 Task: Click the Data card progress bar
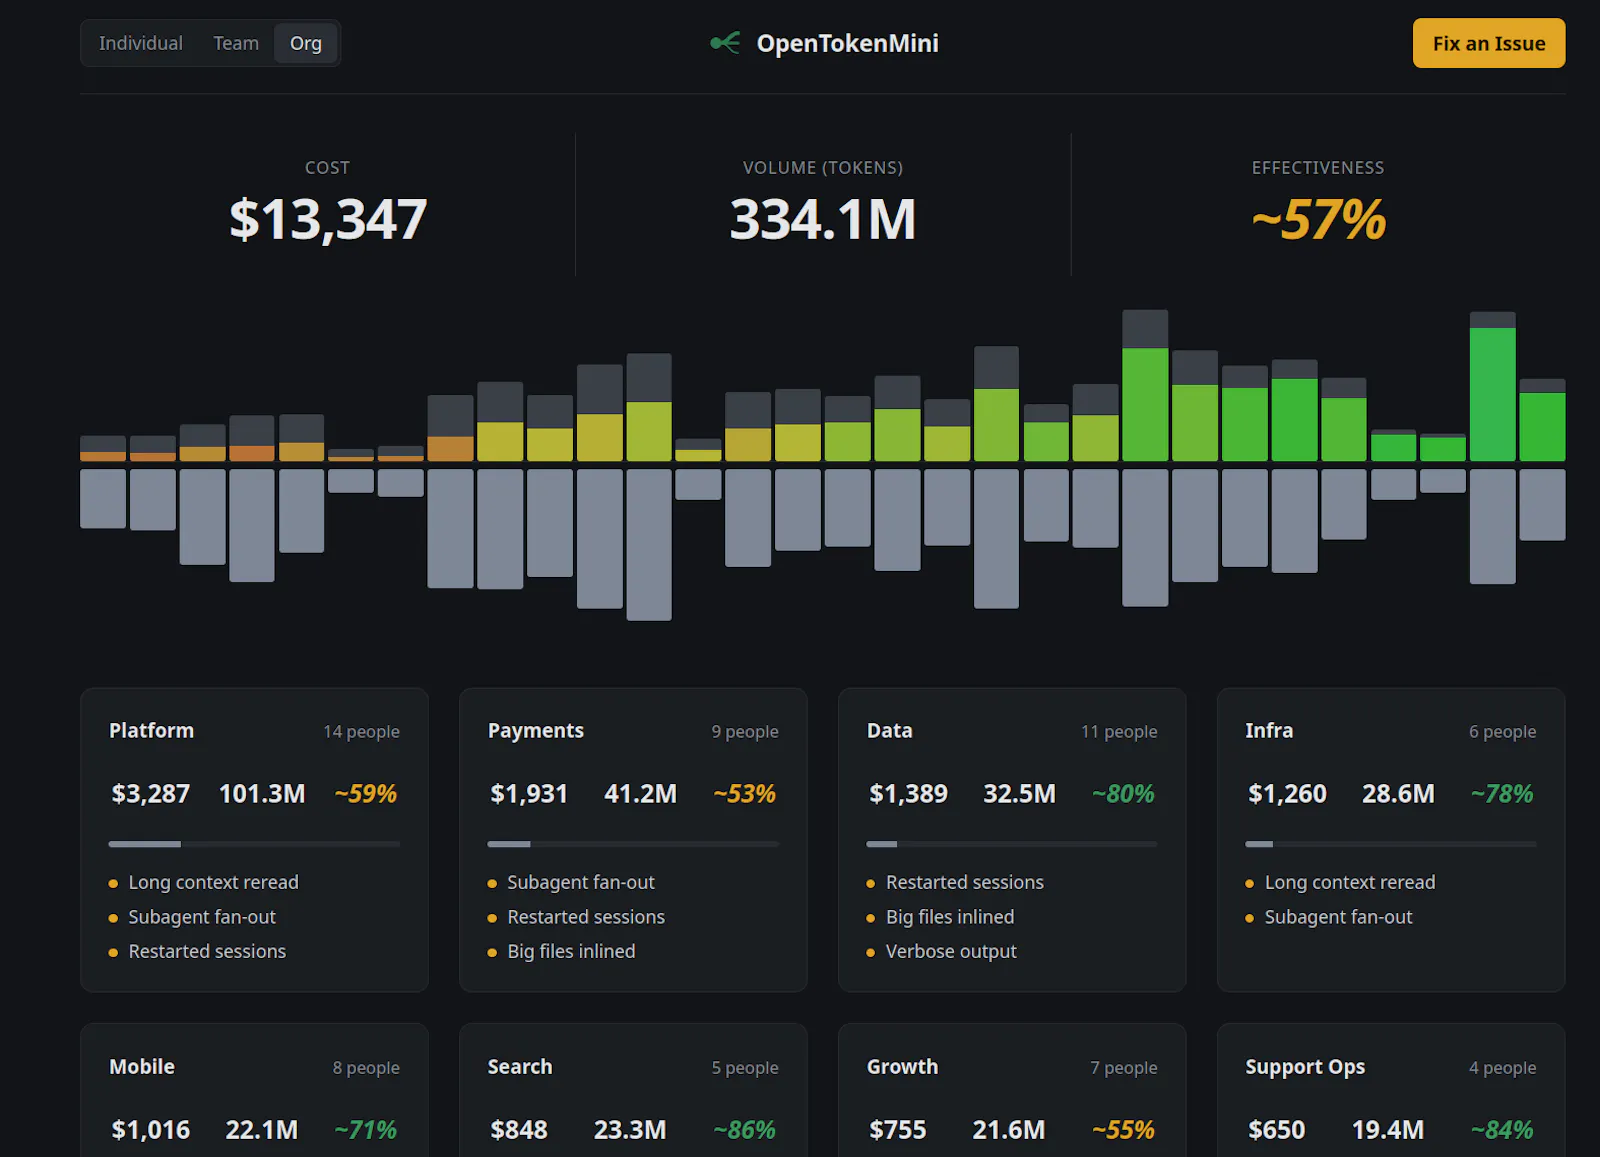click(1012, 844)
